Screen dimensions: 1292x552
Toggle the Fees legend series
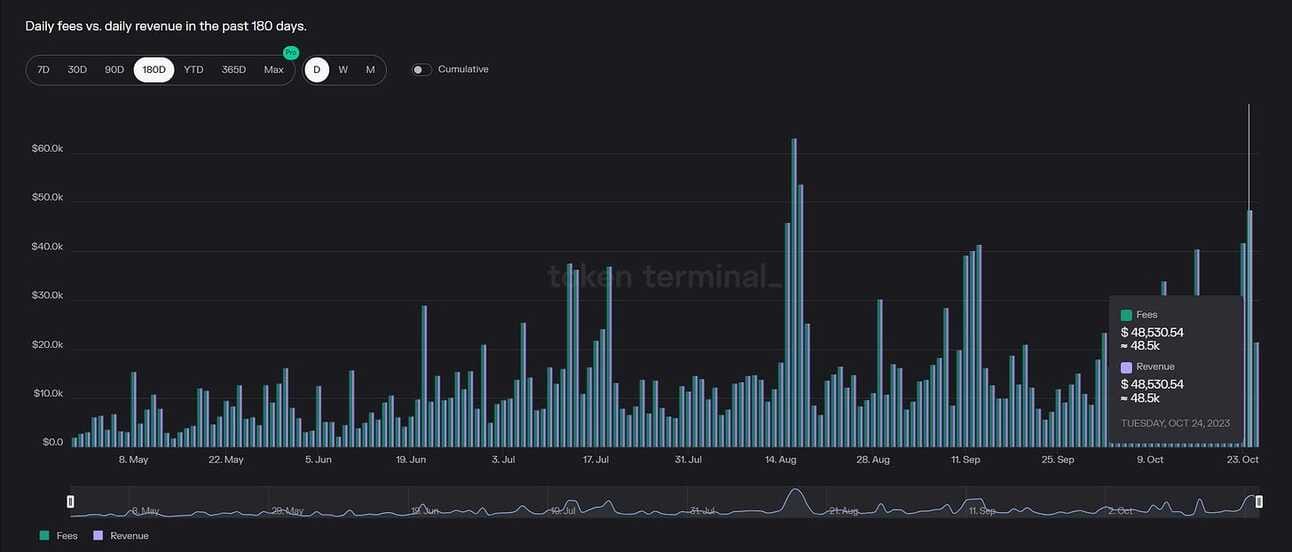click(x=58, y=536)
